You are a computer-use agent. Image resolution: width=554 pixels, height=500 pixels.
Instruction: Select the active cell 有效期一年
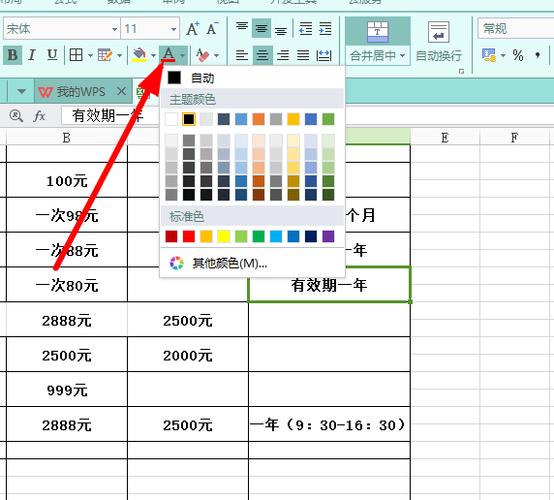[x=329, y=285]
